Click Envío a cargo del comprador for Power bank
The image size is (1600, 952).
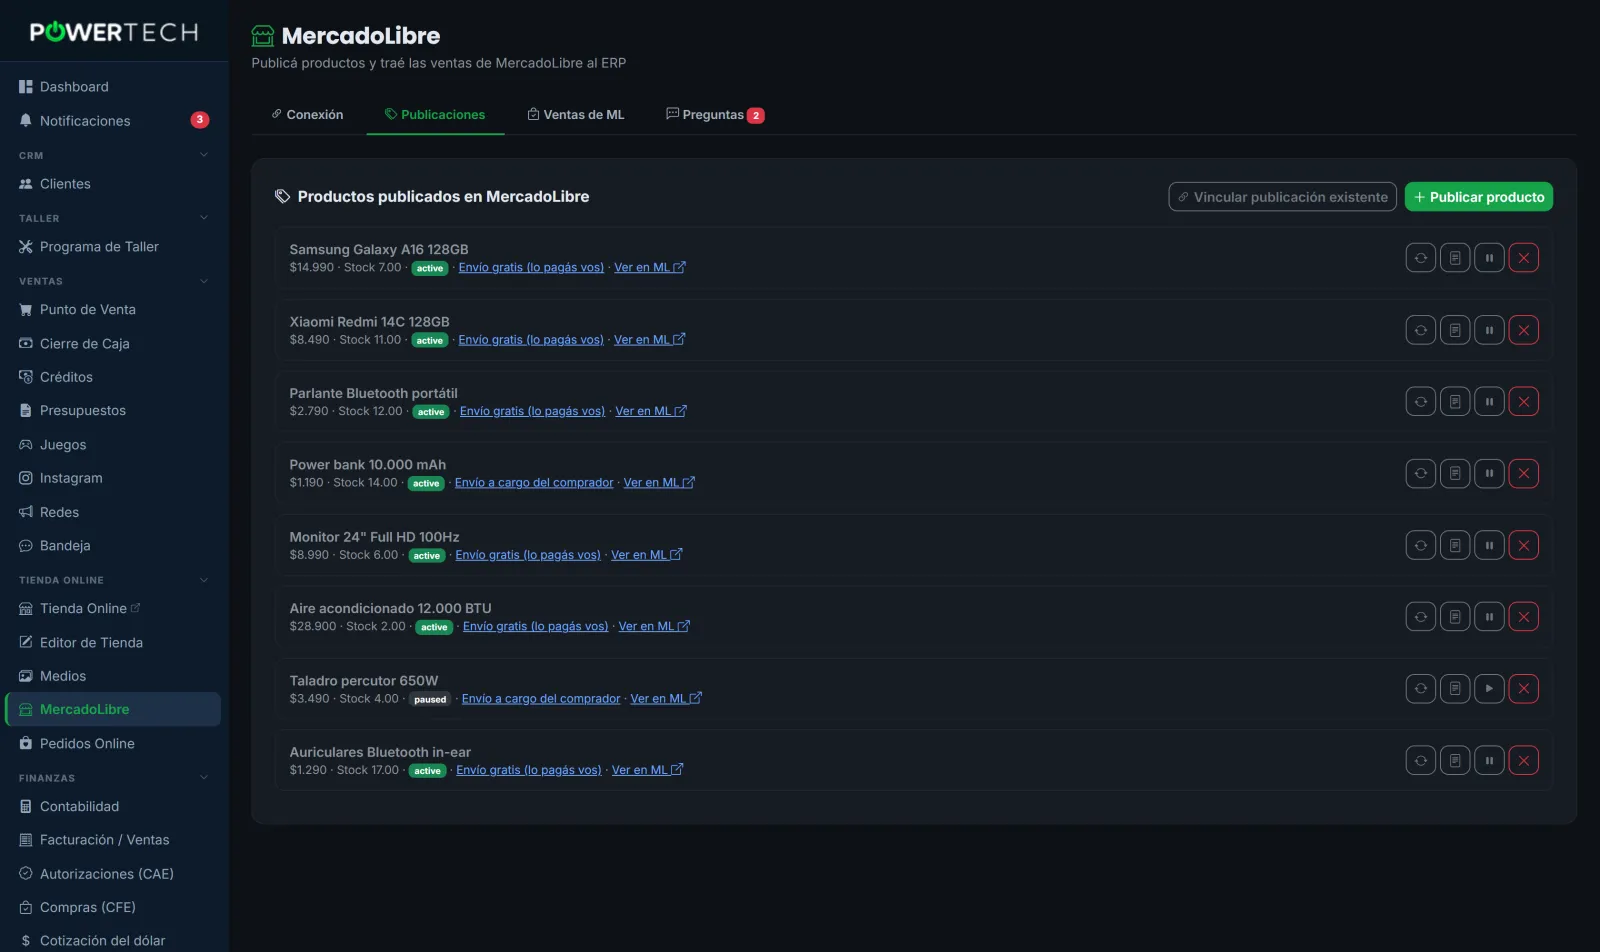coord(534,483)
